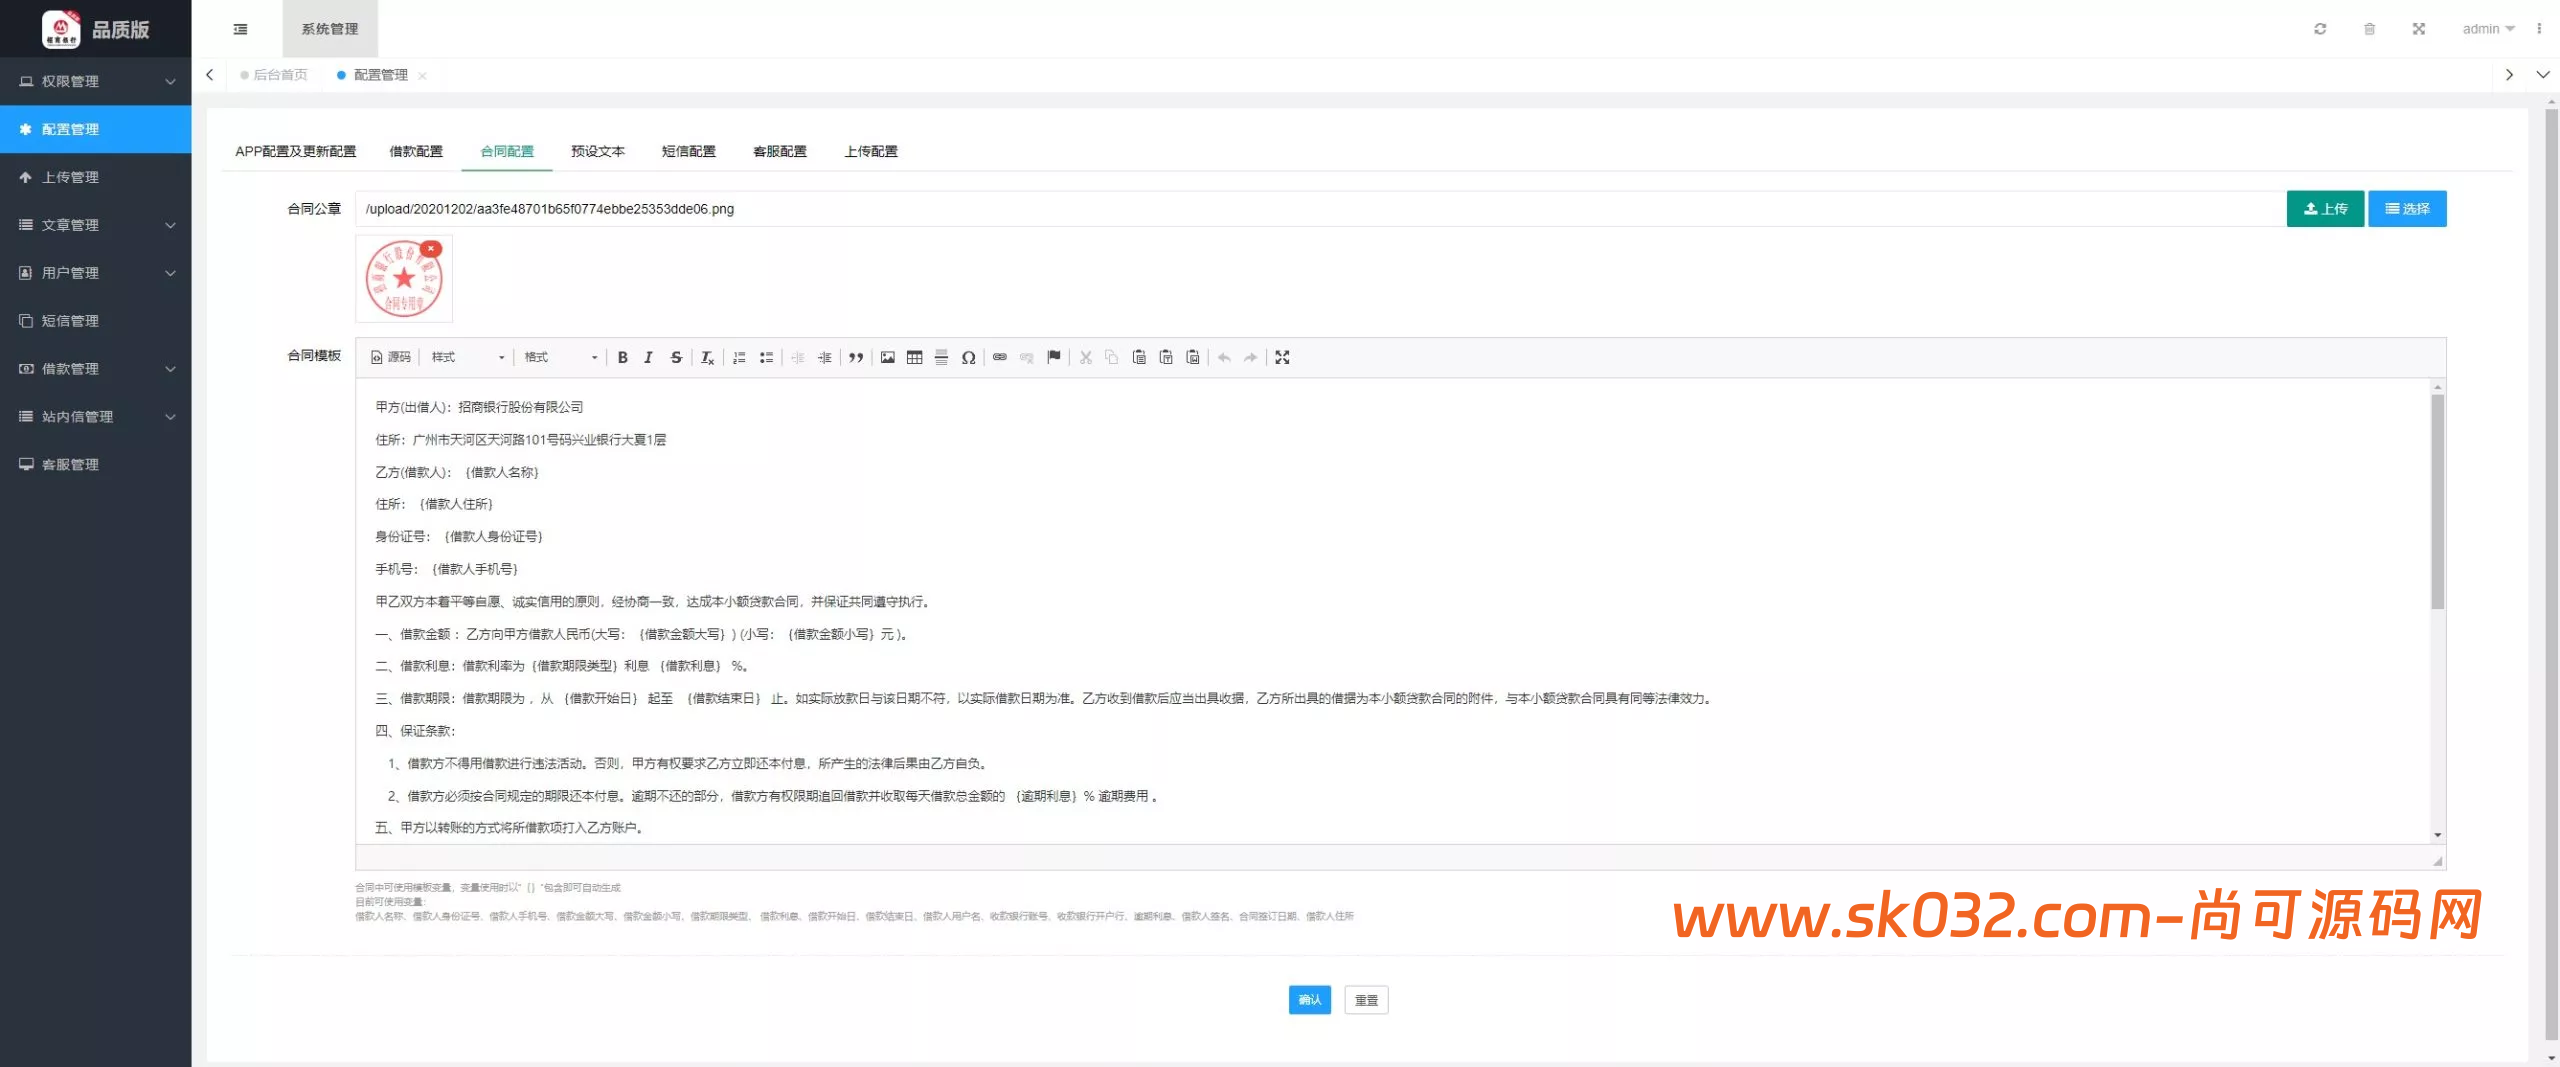Insert a block quote
The height and width of the screenshot is (1067, 2560).
856,357
